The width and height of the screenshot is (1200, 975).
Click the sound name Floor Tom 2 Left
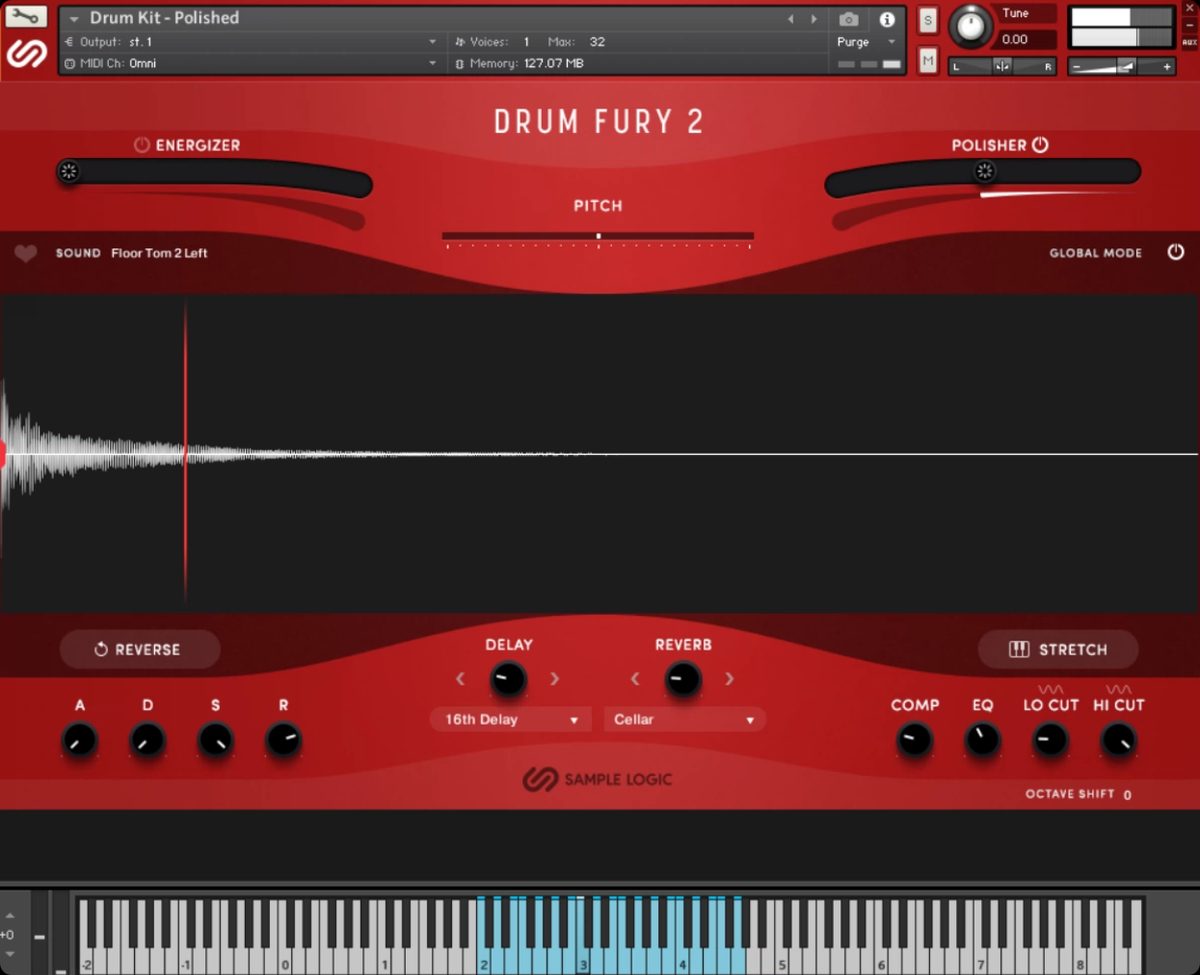tap(159, 253)
